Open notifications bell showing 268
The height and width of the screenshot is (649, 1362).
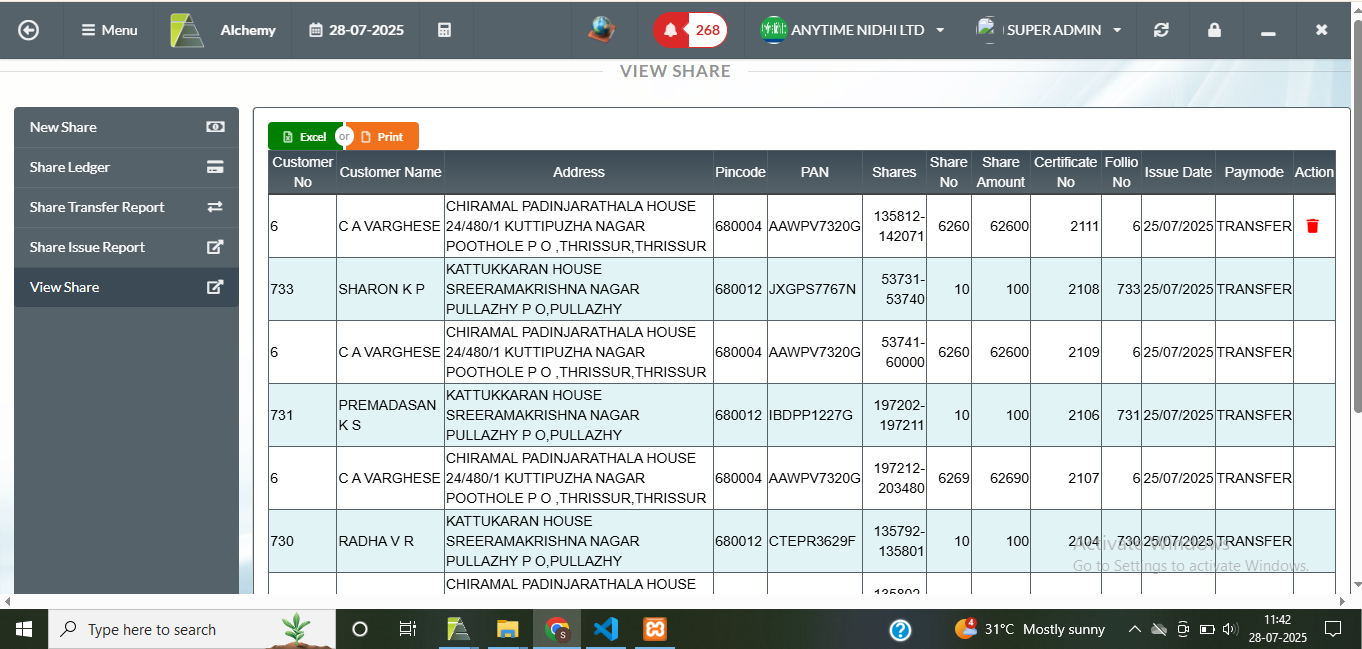[x=690, y=30]
